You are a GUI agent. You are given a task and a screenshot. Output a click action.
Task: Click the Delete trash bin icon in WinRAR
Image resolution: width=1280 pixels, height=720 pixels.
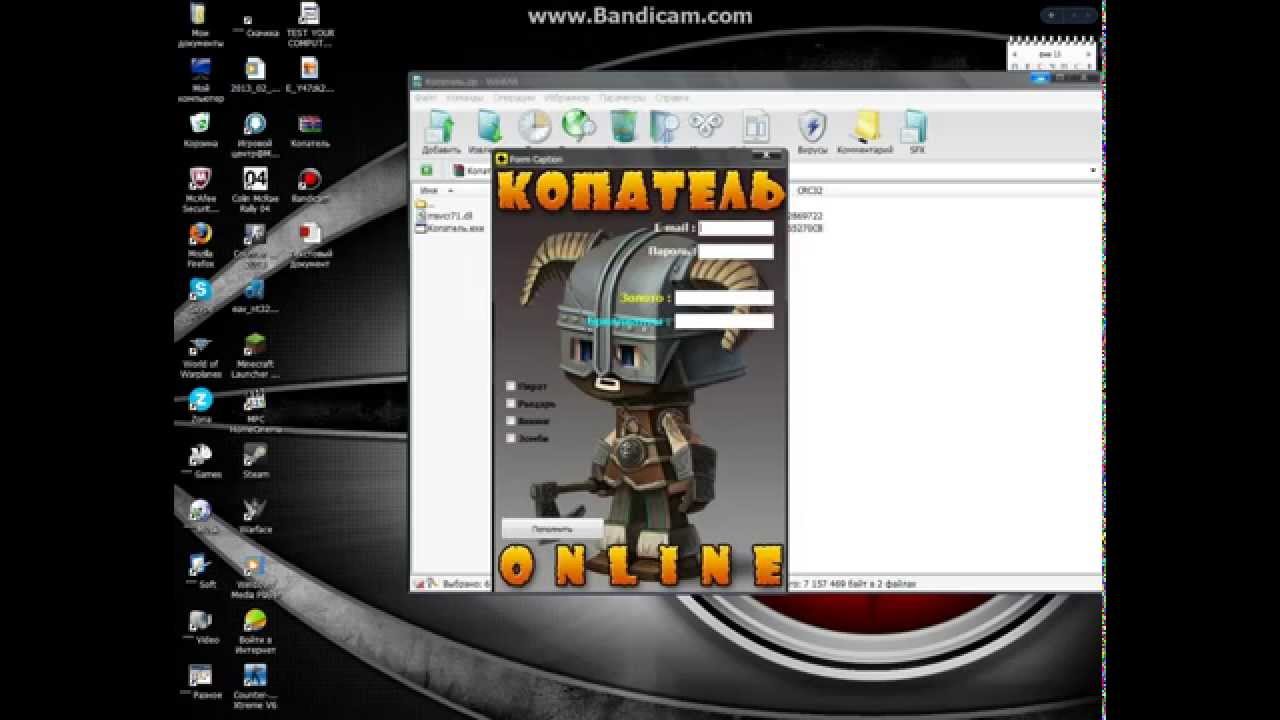pyautogui.click(x=622, y=127)
